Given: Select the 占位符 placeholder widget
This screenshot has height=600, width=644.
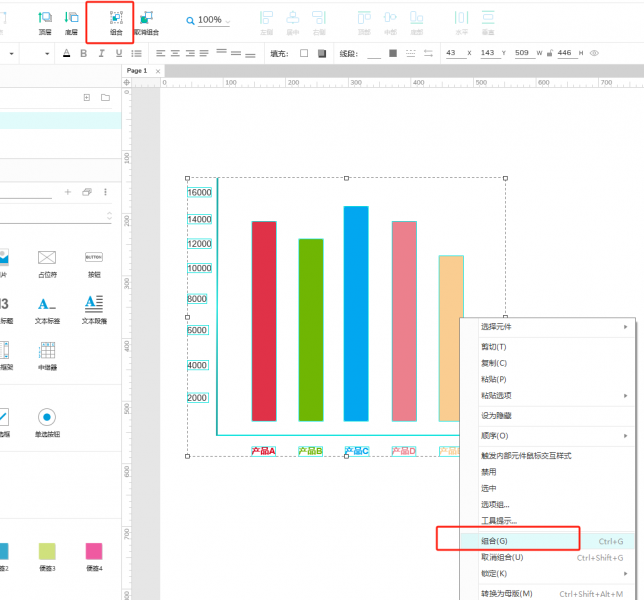Looking at the screenshot, I should pos(47,264).
